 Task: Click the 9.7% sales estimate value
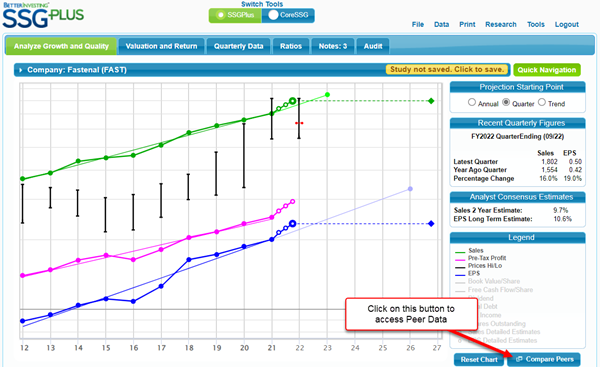click(x=561, y=210)
